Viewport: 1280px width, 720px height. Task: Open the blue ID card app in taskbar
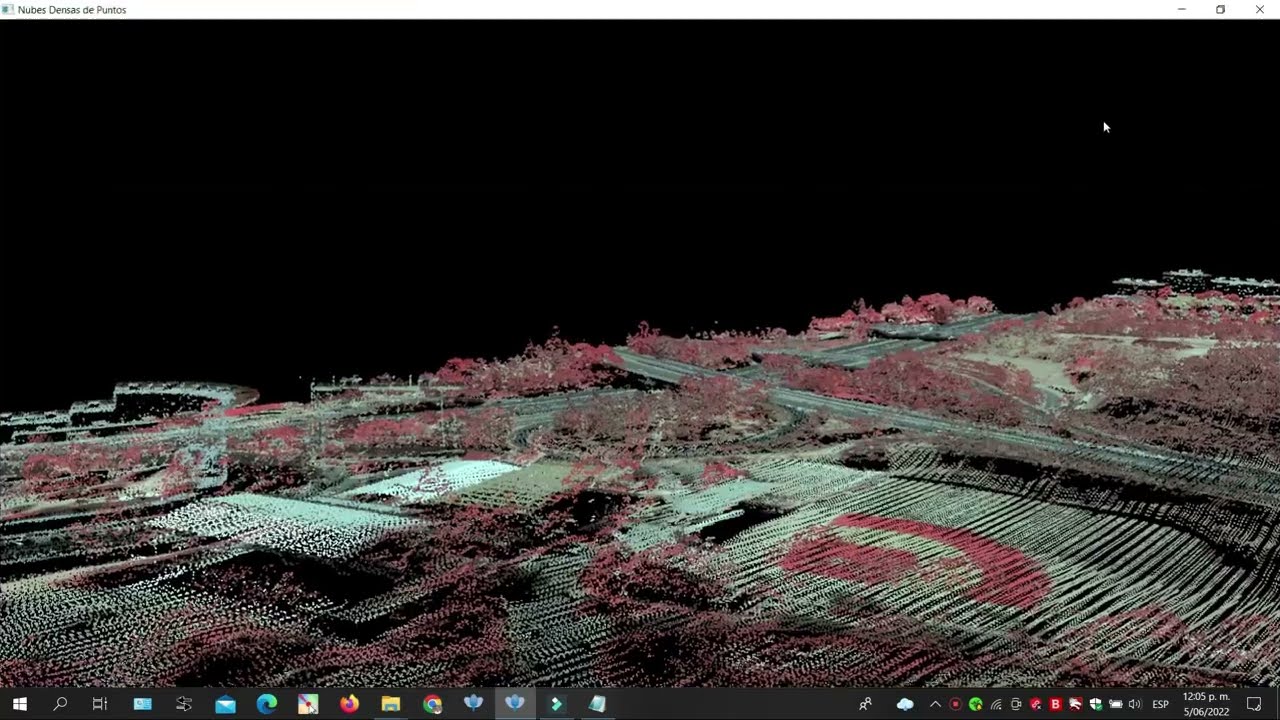[143, 704]
